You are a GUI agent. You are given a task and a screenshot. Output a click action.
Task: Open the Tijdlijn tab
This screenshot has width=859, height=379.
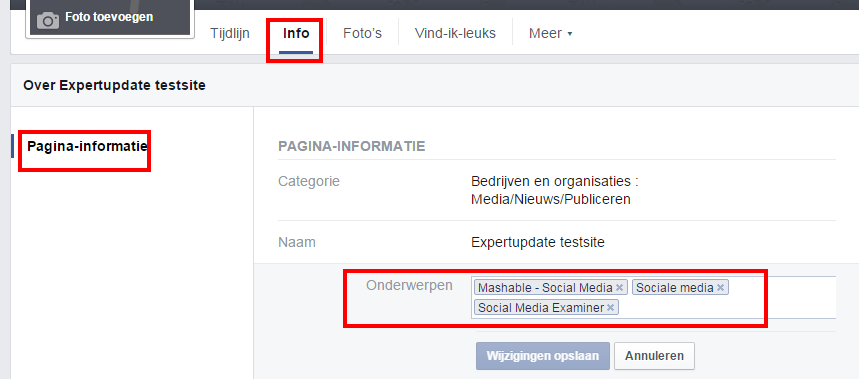tap(230, 33)
